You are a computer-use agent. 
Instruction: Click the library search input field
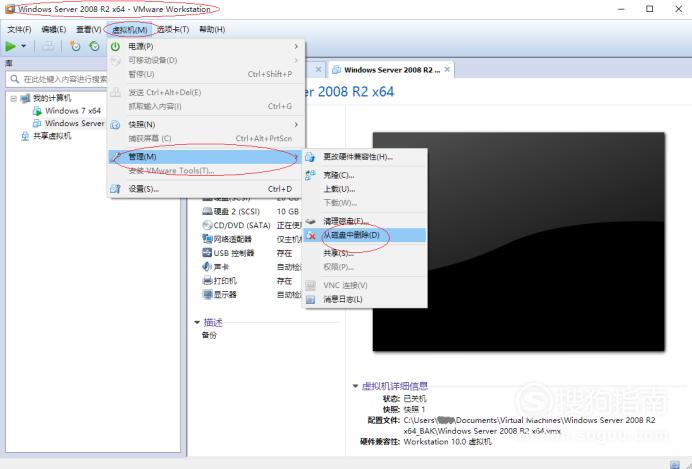57,79
